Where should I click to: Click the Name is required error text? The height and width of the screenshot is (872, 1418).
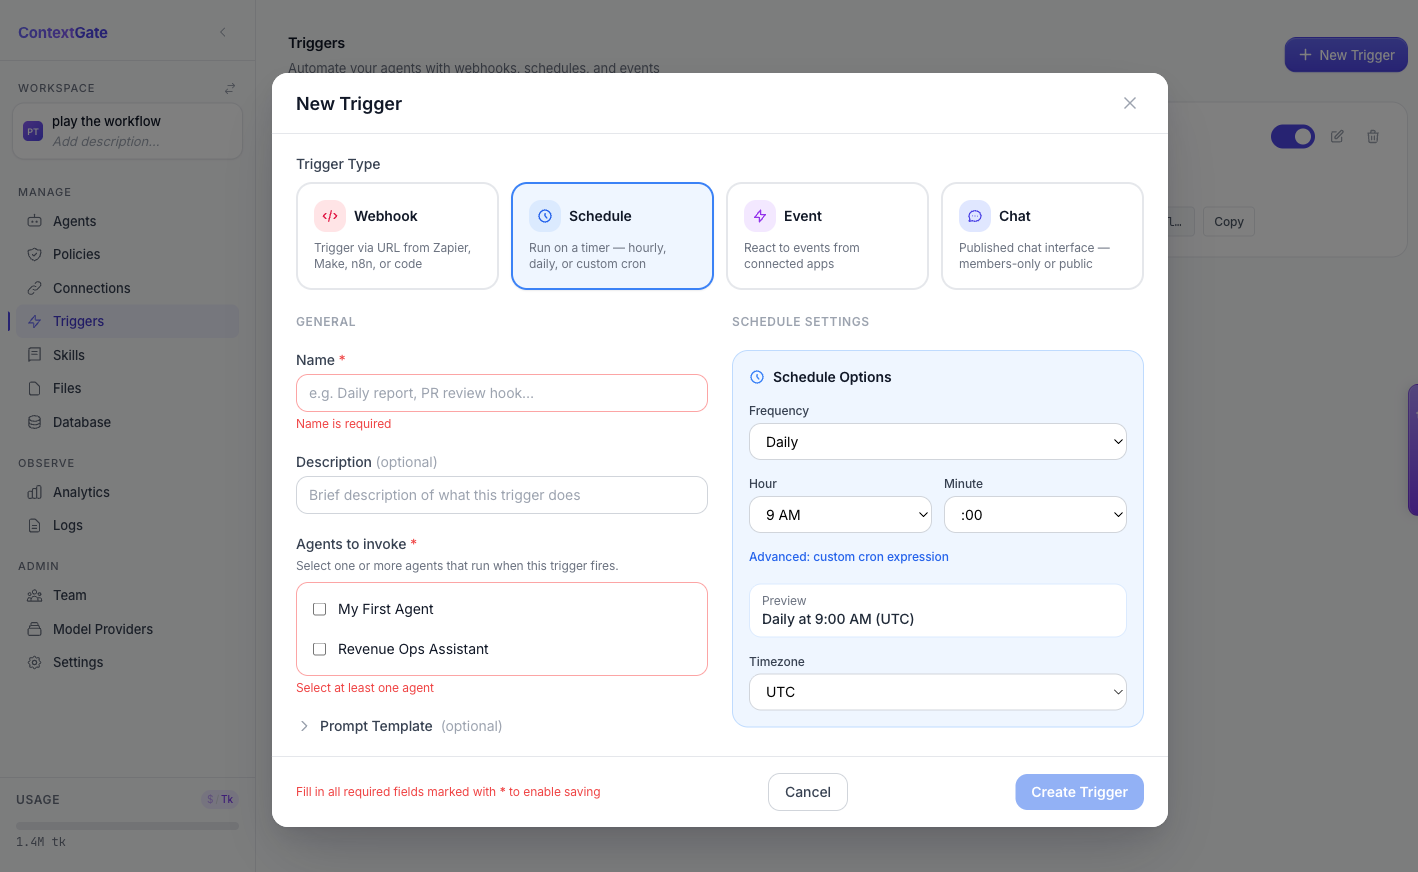[x=343, y=424]
